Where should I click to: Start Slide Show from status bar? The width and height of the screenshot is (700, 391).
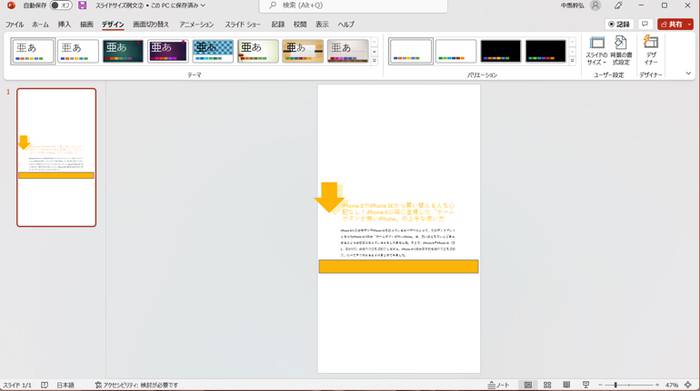586,385
